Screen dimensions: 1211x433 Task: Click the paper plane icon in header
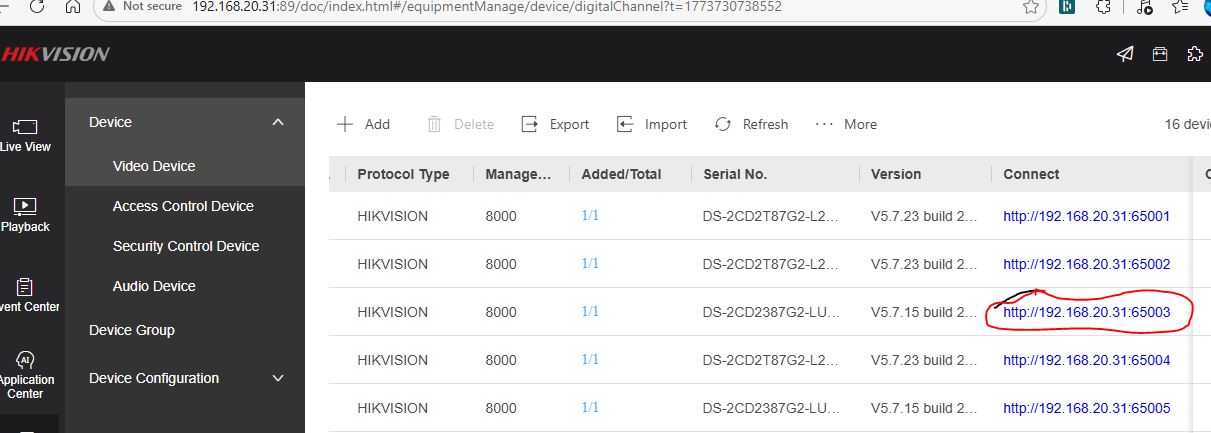pos(1125,54)
